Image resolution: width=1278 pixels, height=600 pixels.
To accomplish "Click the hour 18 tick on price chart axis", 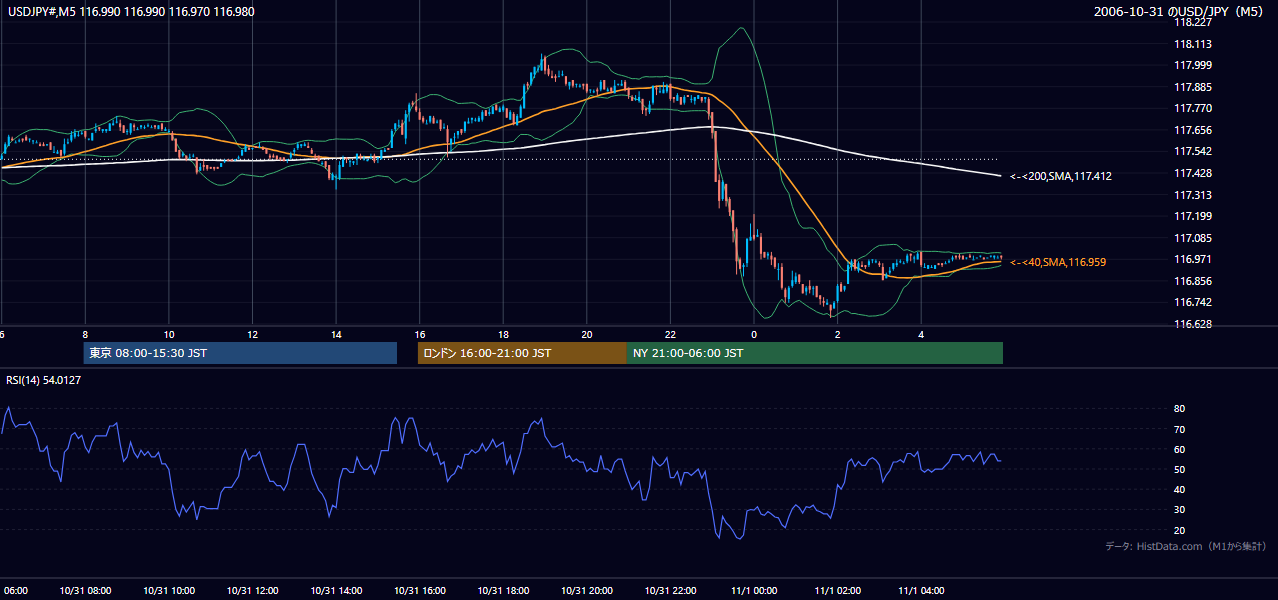I will pos(504,334).
